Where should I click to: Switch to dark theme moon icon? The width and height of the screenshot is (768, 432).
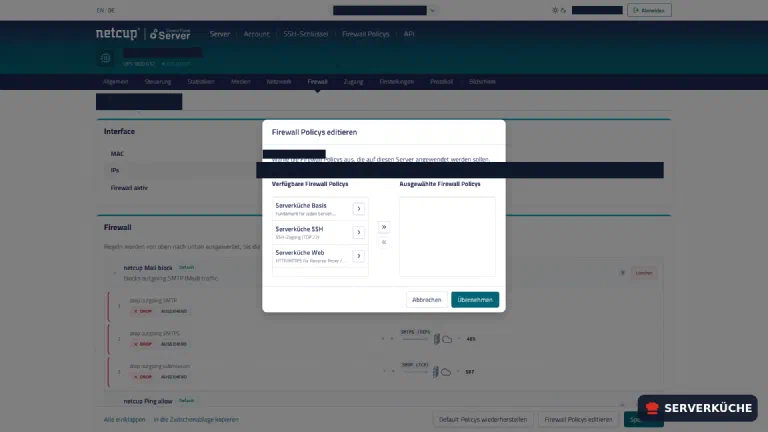pos(563,10)
